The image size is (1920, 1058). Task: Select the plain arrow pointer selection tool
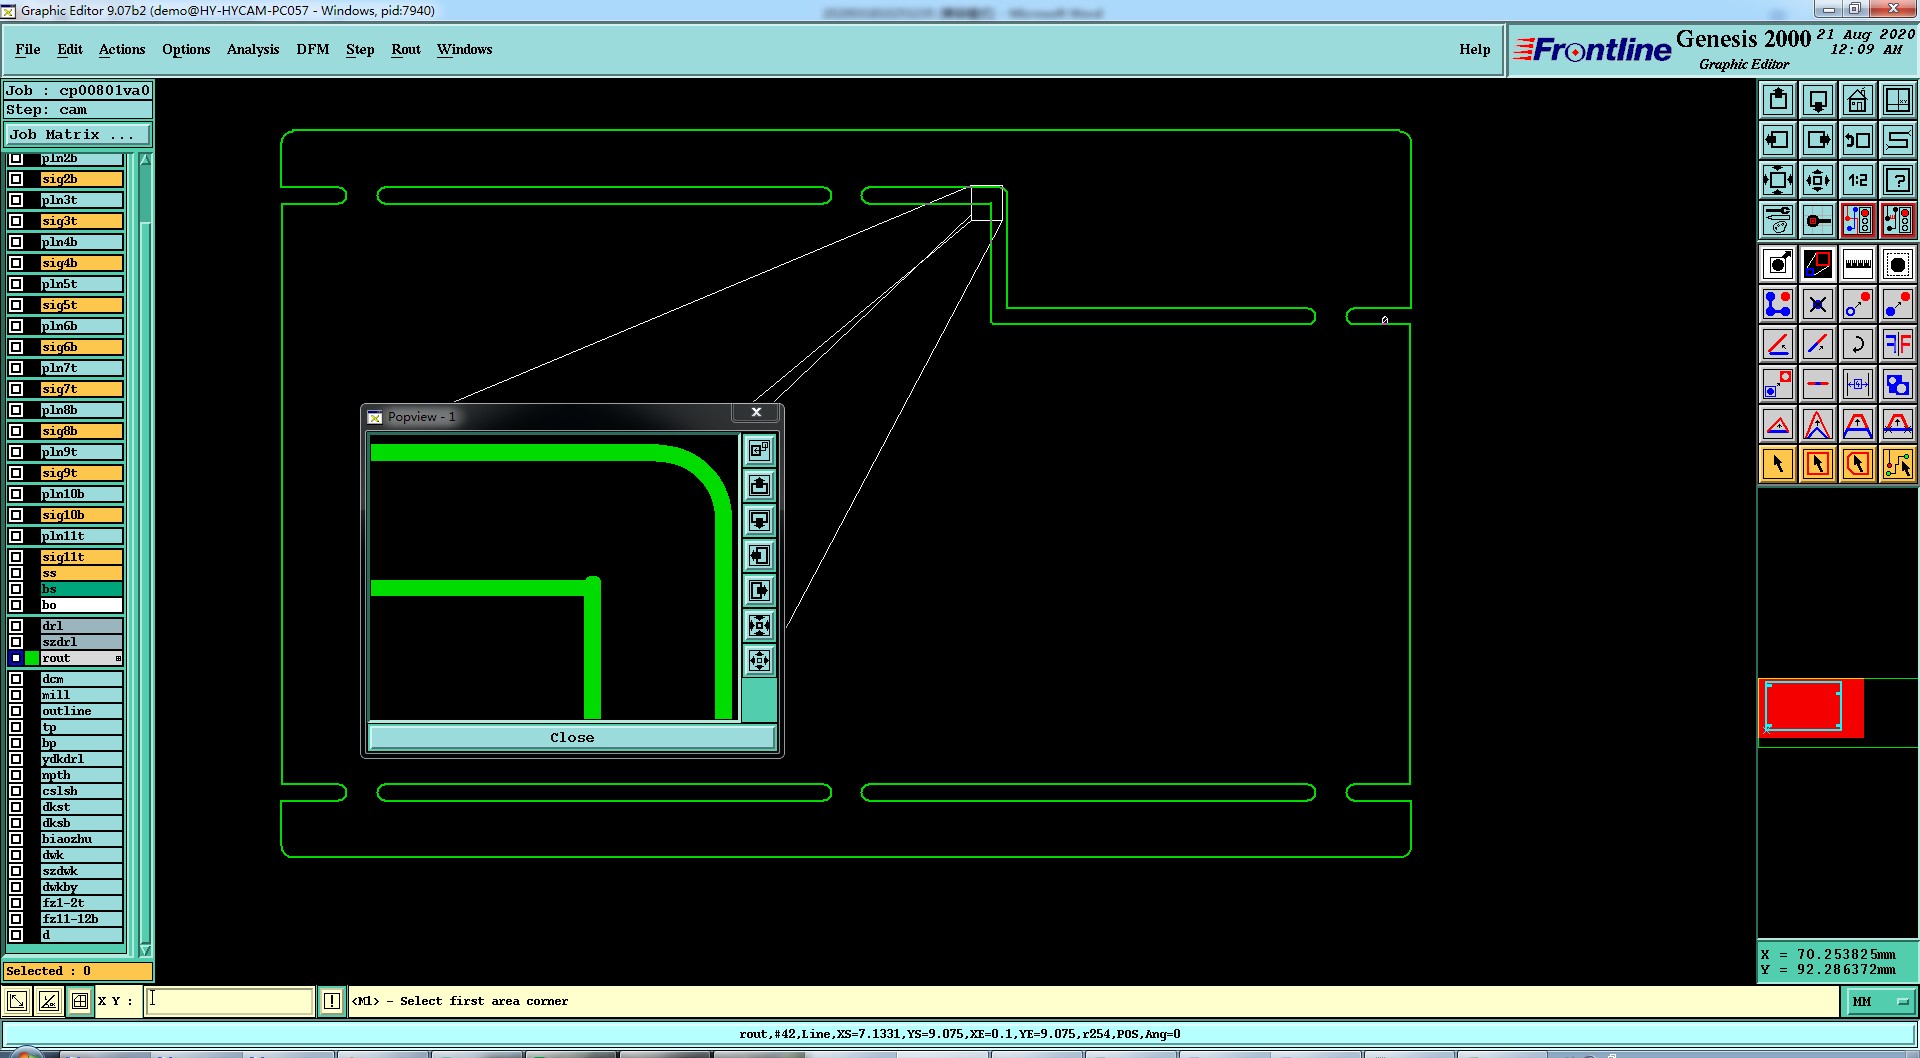[x=1778, y=464]
